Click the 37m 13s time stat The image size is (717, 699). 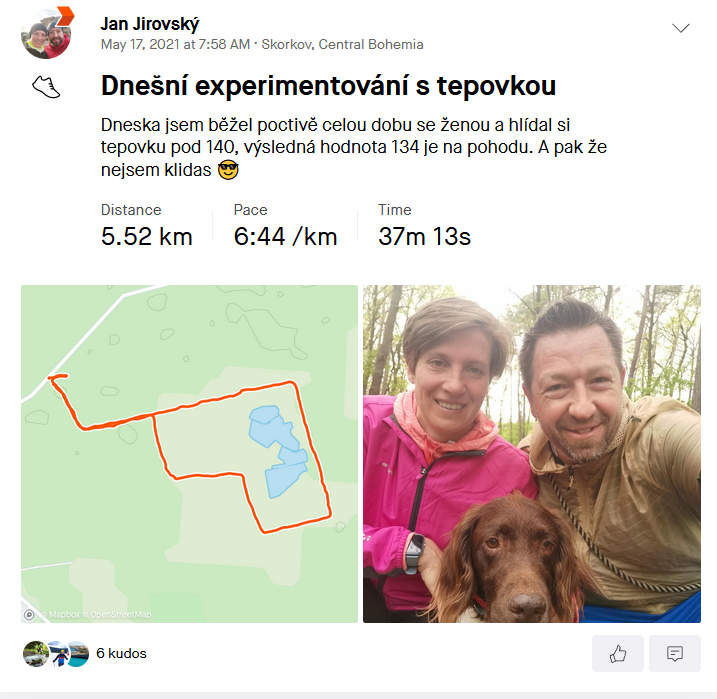424,236
